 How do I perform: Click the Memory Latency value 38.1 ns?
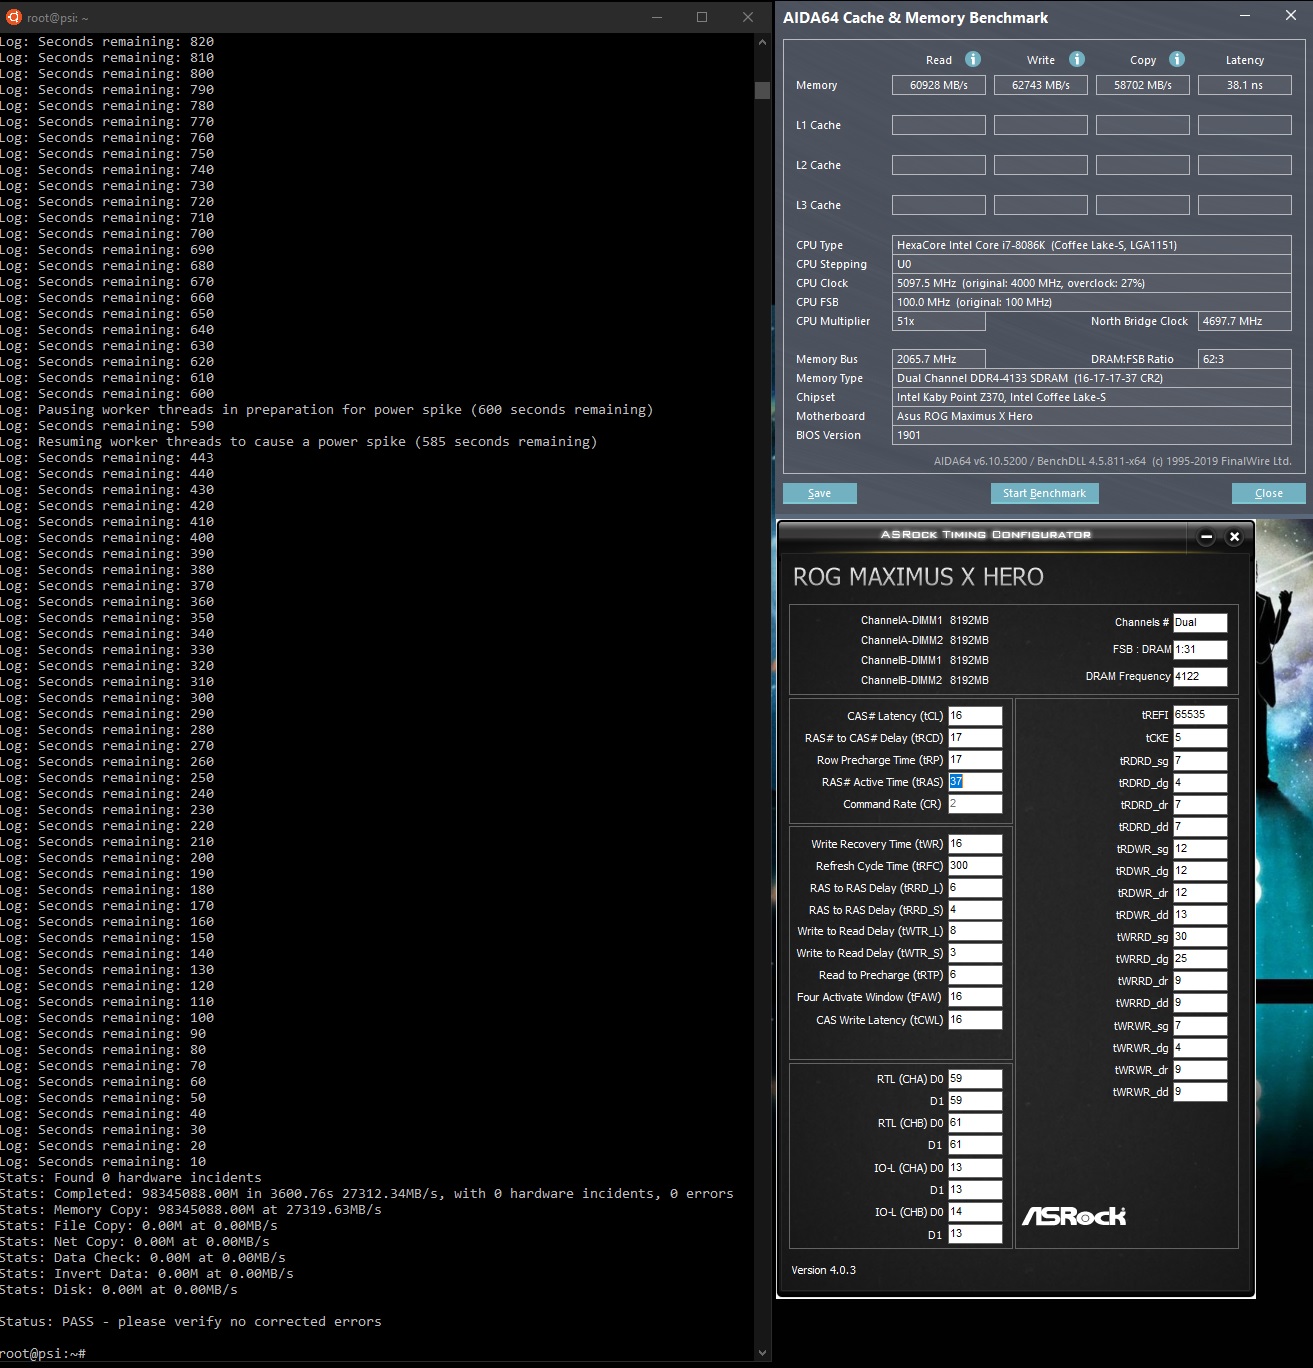coord(1245,85)
